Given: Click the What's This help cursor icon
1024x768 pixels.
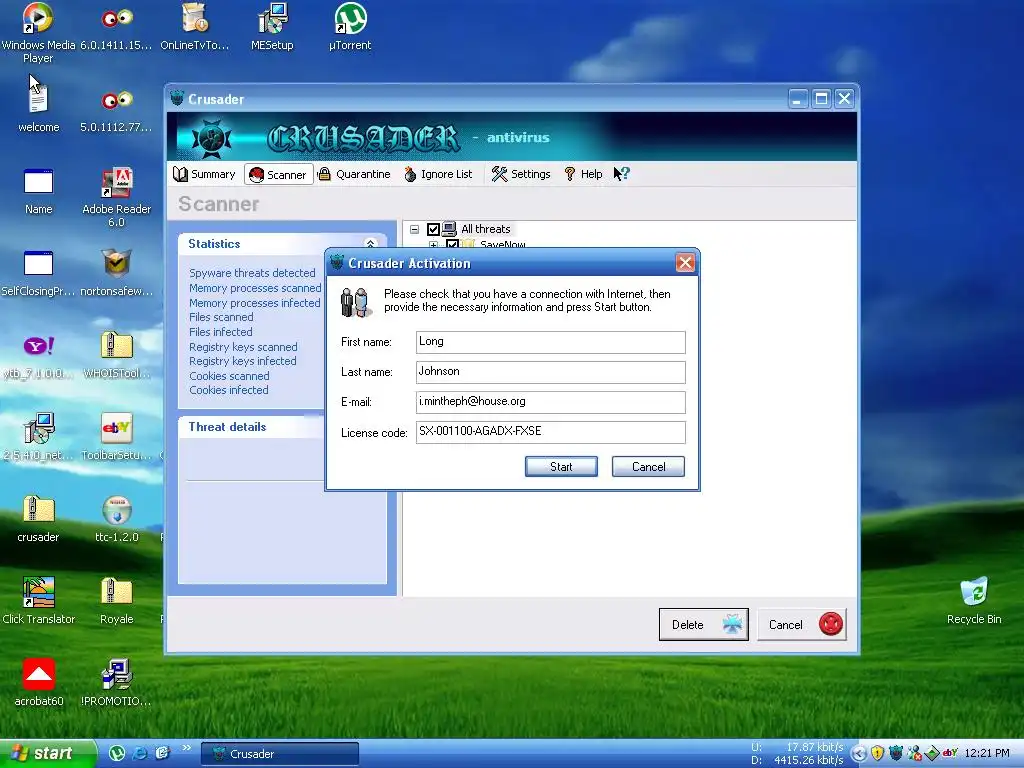Looking at the screenshot, I should tap(621, 174).
